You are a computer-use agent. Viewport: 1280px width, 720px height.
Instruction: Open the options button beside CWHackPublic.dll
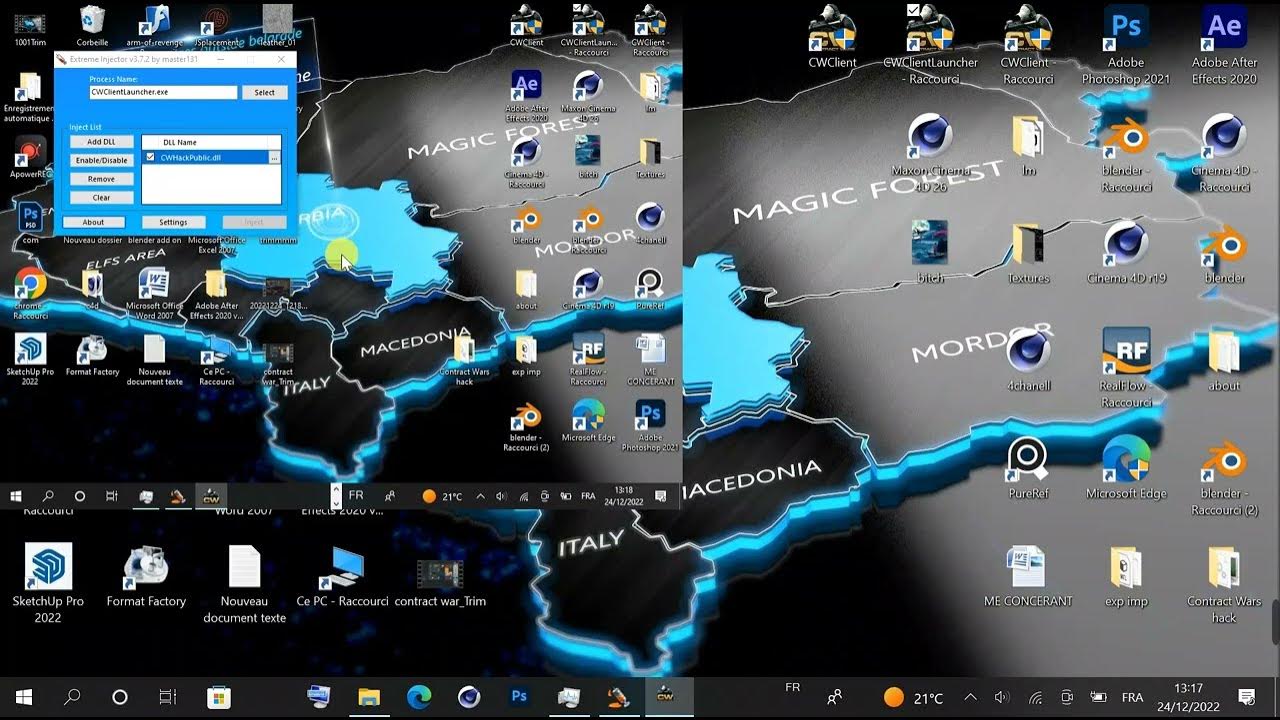274,158
